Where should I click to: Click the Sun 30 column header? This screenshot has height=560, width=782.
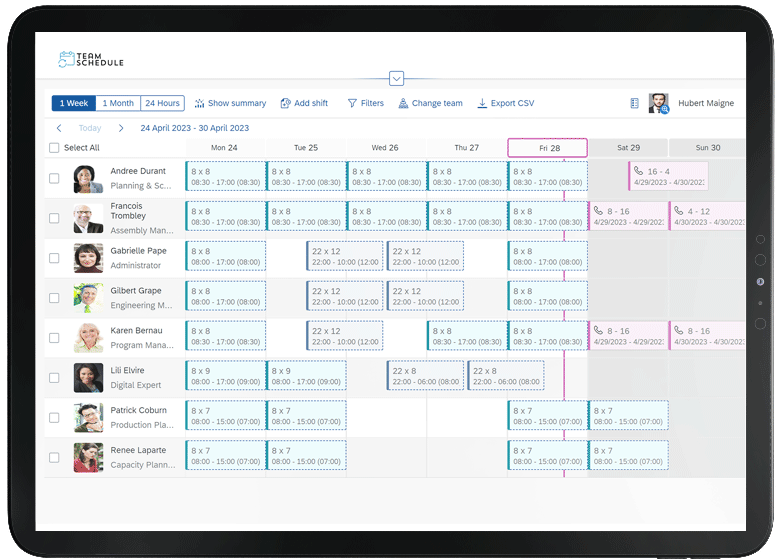click(708, 148)
